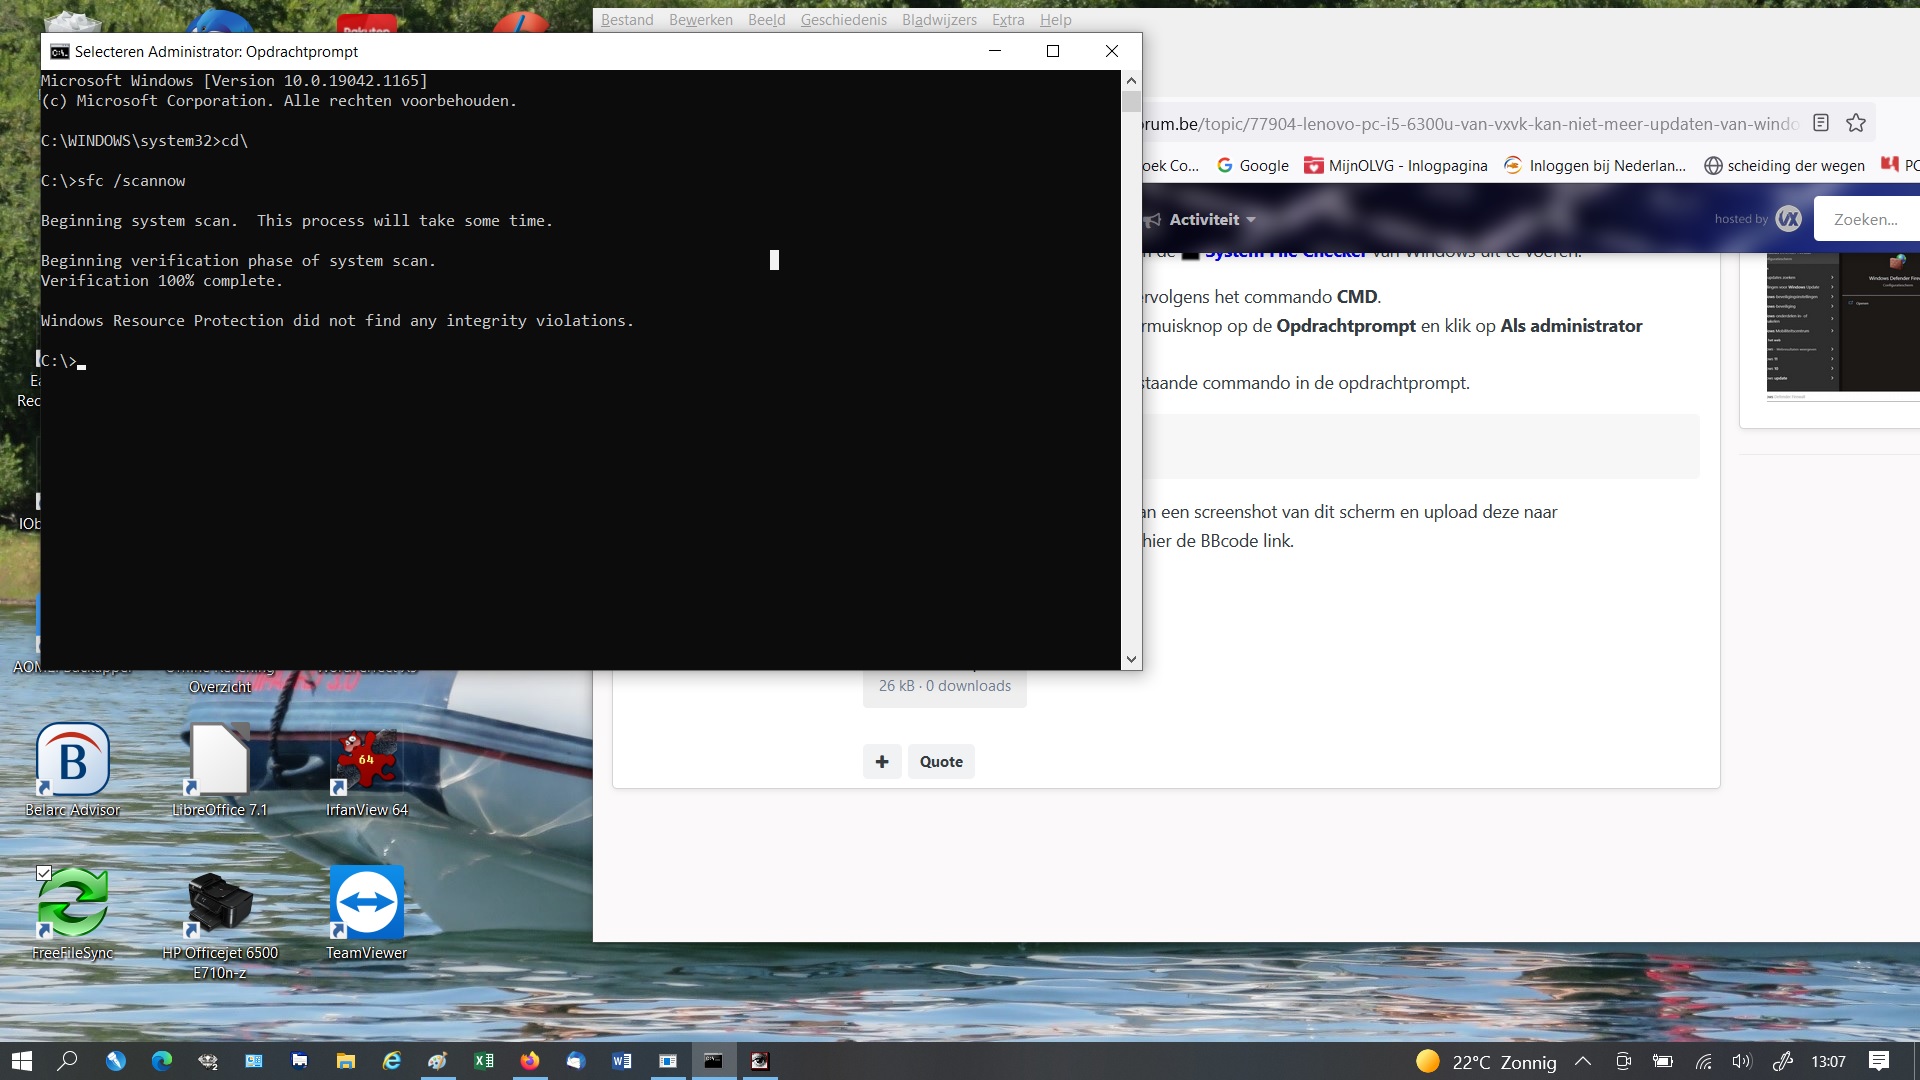Open File Explorer on the taskbar

[345, 1062]
